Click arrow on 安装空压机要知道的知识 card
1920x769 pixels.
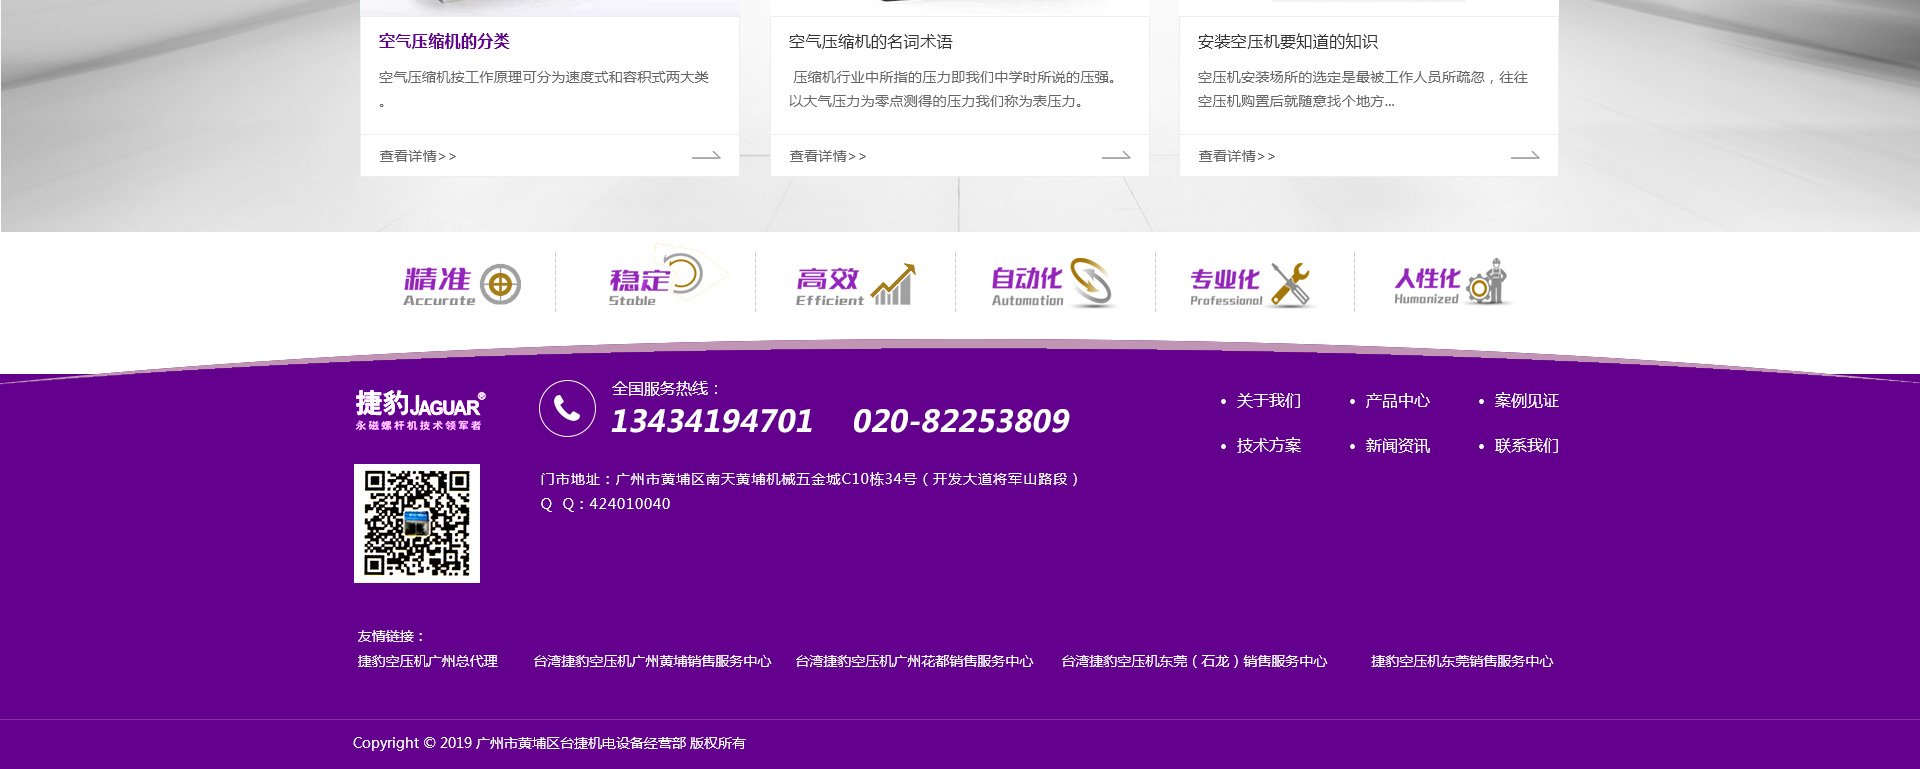(x=1524, y=156)
